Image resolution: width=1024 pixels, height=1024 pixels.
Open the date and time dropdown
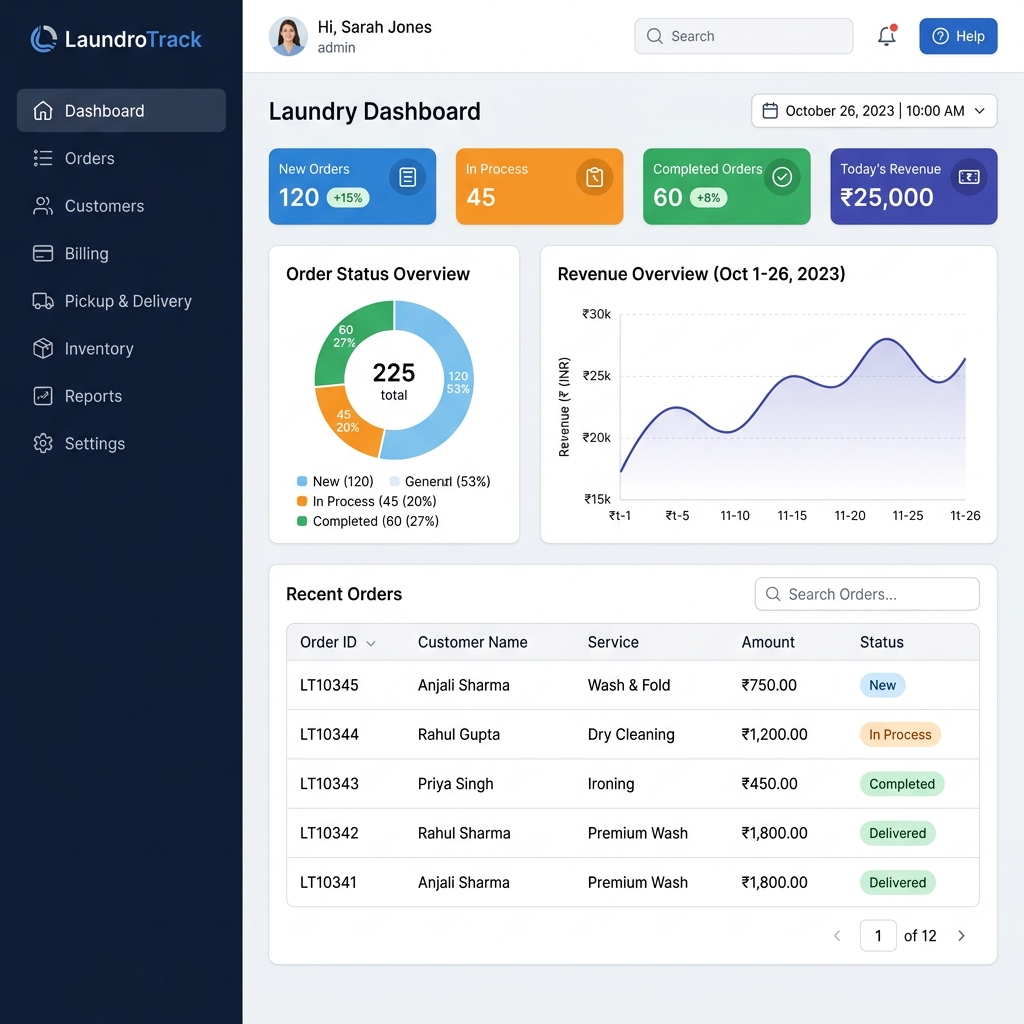pyautogui.click(x=874, y=111)
